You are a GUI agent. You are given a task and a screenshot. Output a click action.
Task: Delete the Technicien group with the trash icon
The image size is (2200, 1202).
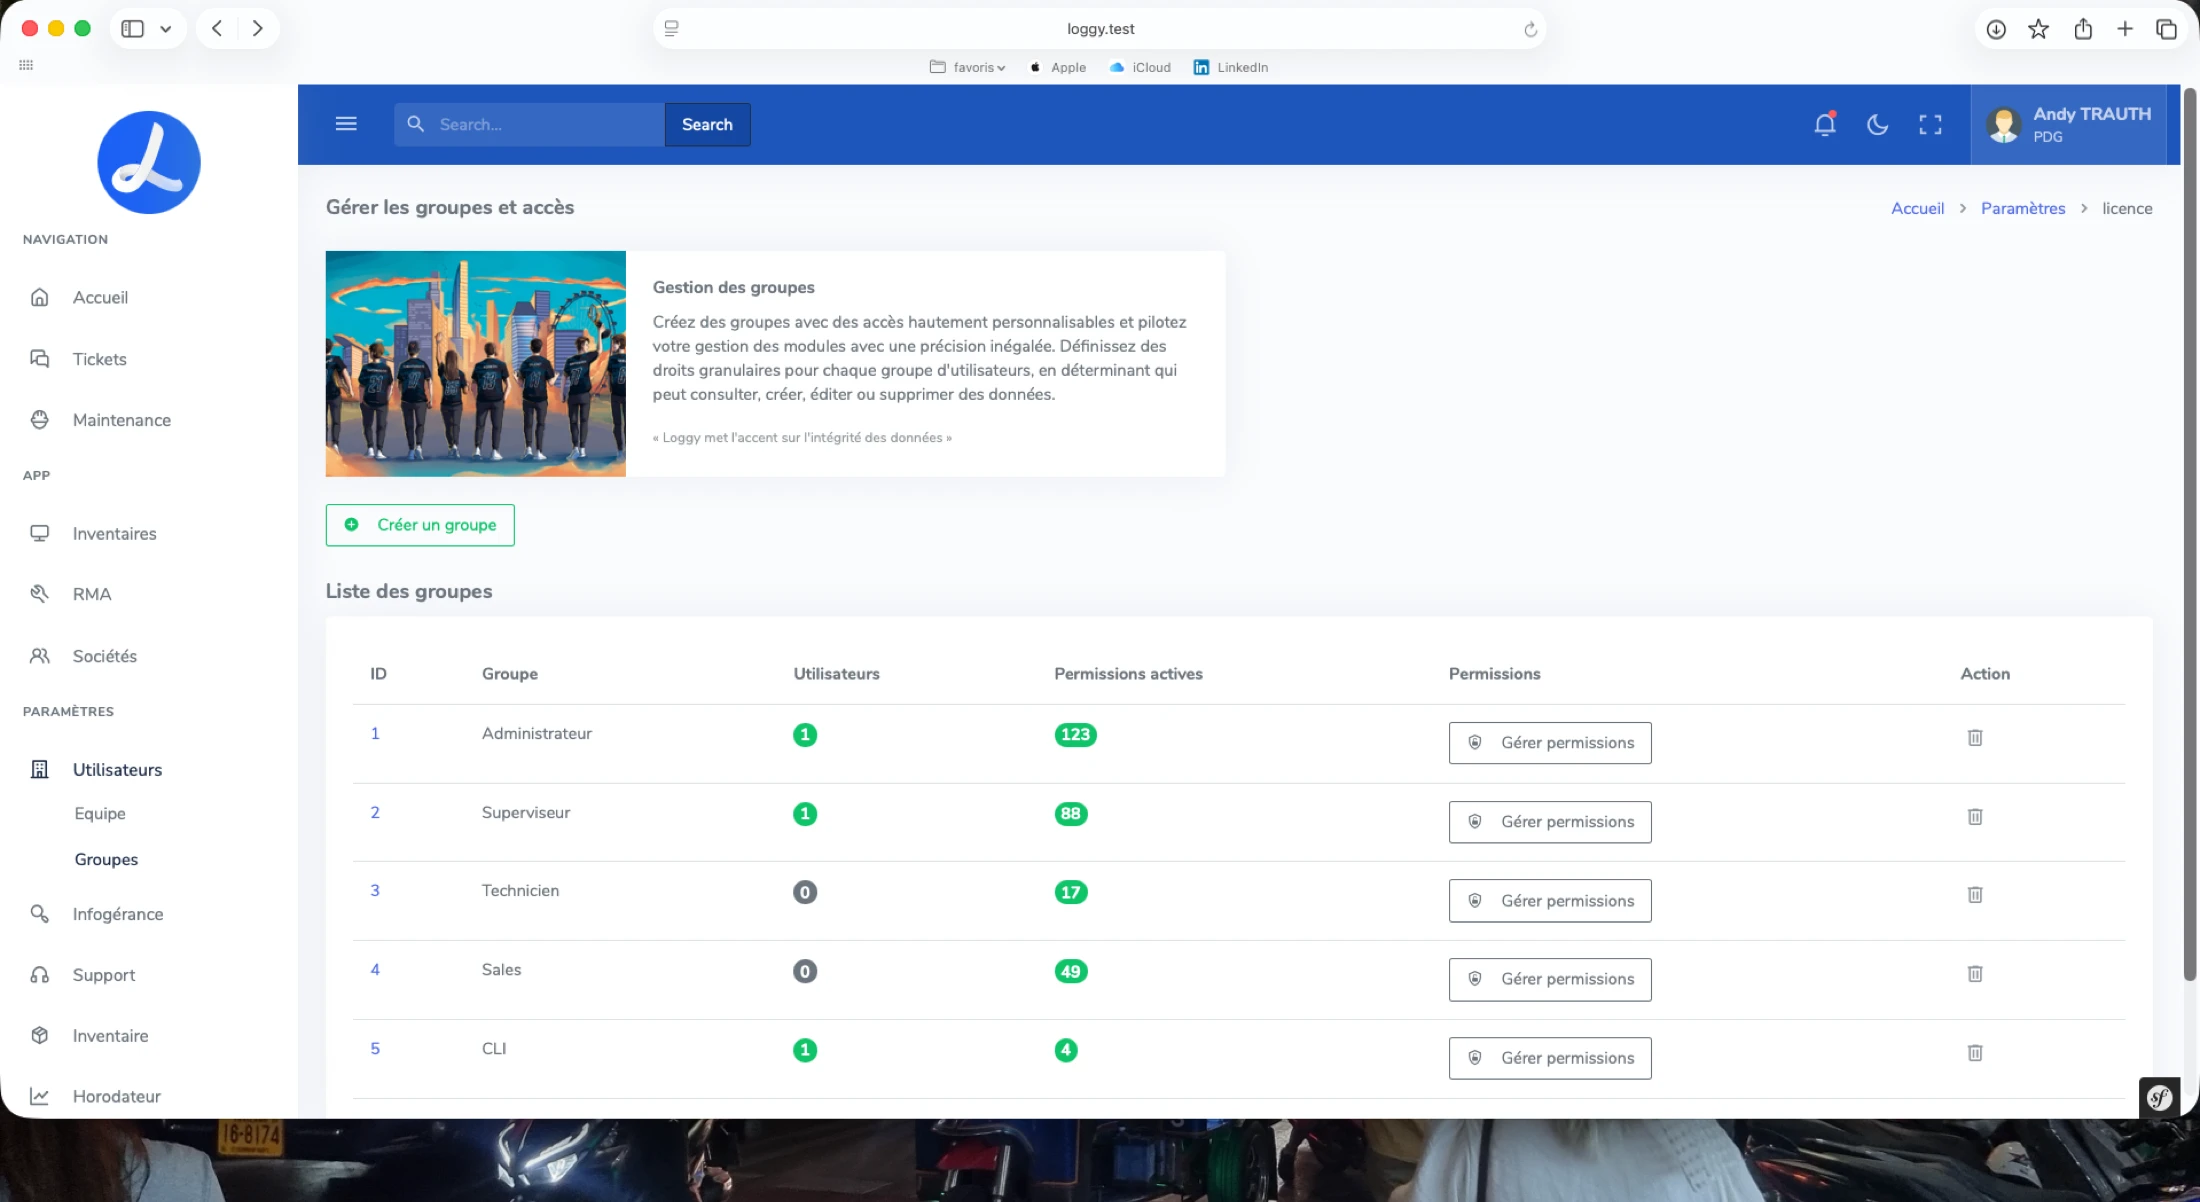pos(1975,895)
